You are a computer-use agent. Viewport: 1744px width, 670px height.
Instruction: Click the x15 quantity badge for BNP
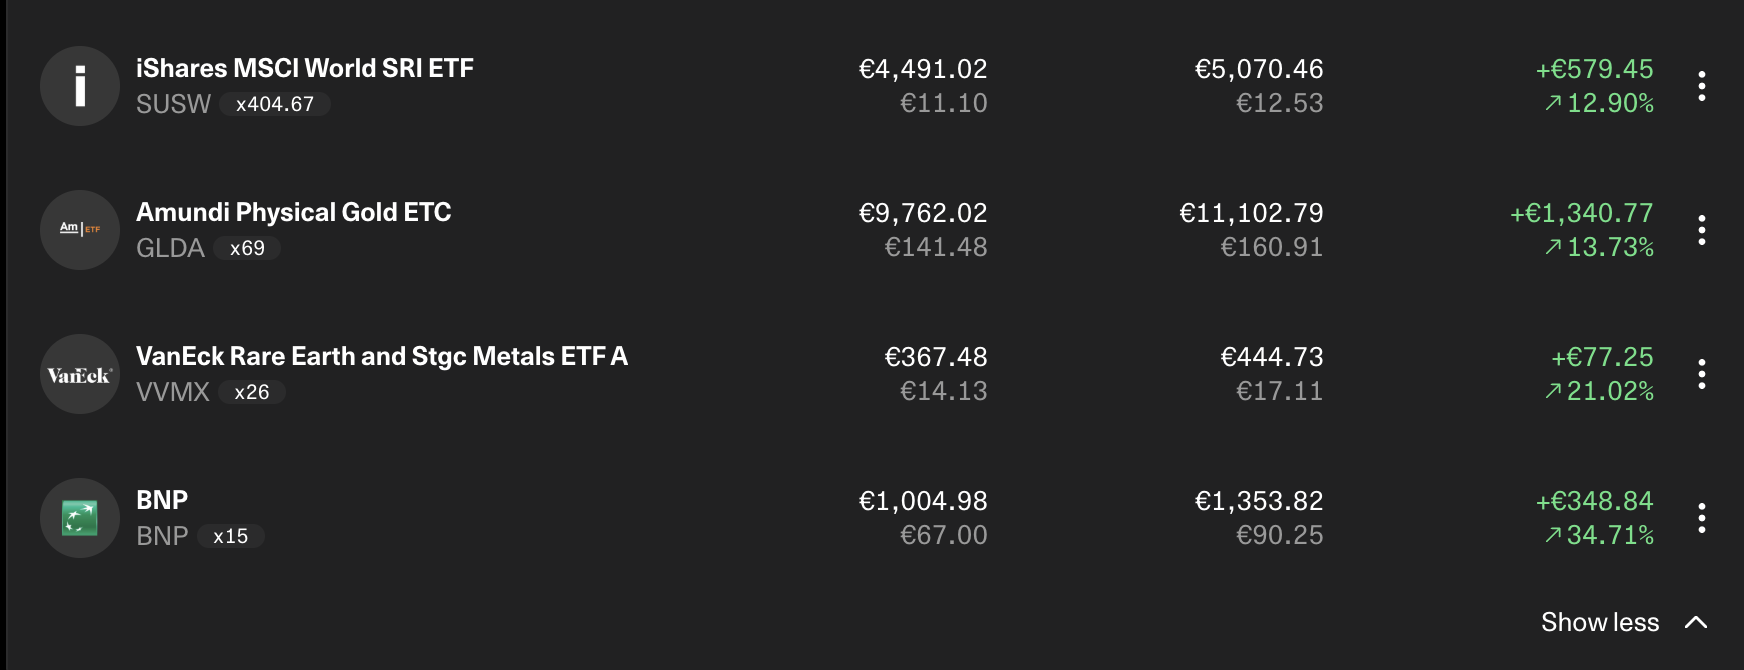click(x=230, y=536)
